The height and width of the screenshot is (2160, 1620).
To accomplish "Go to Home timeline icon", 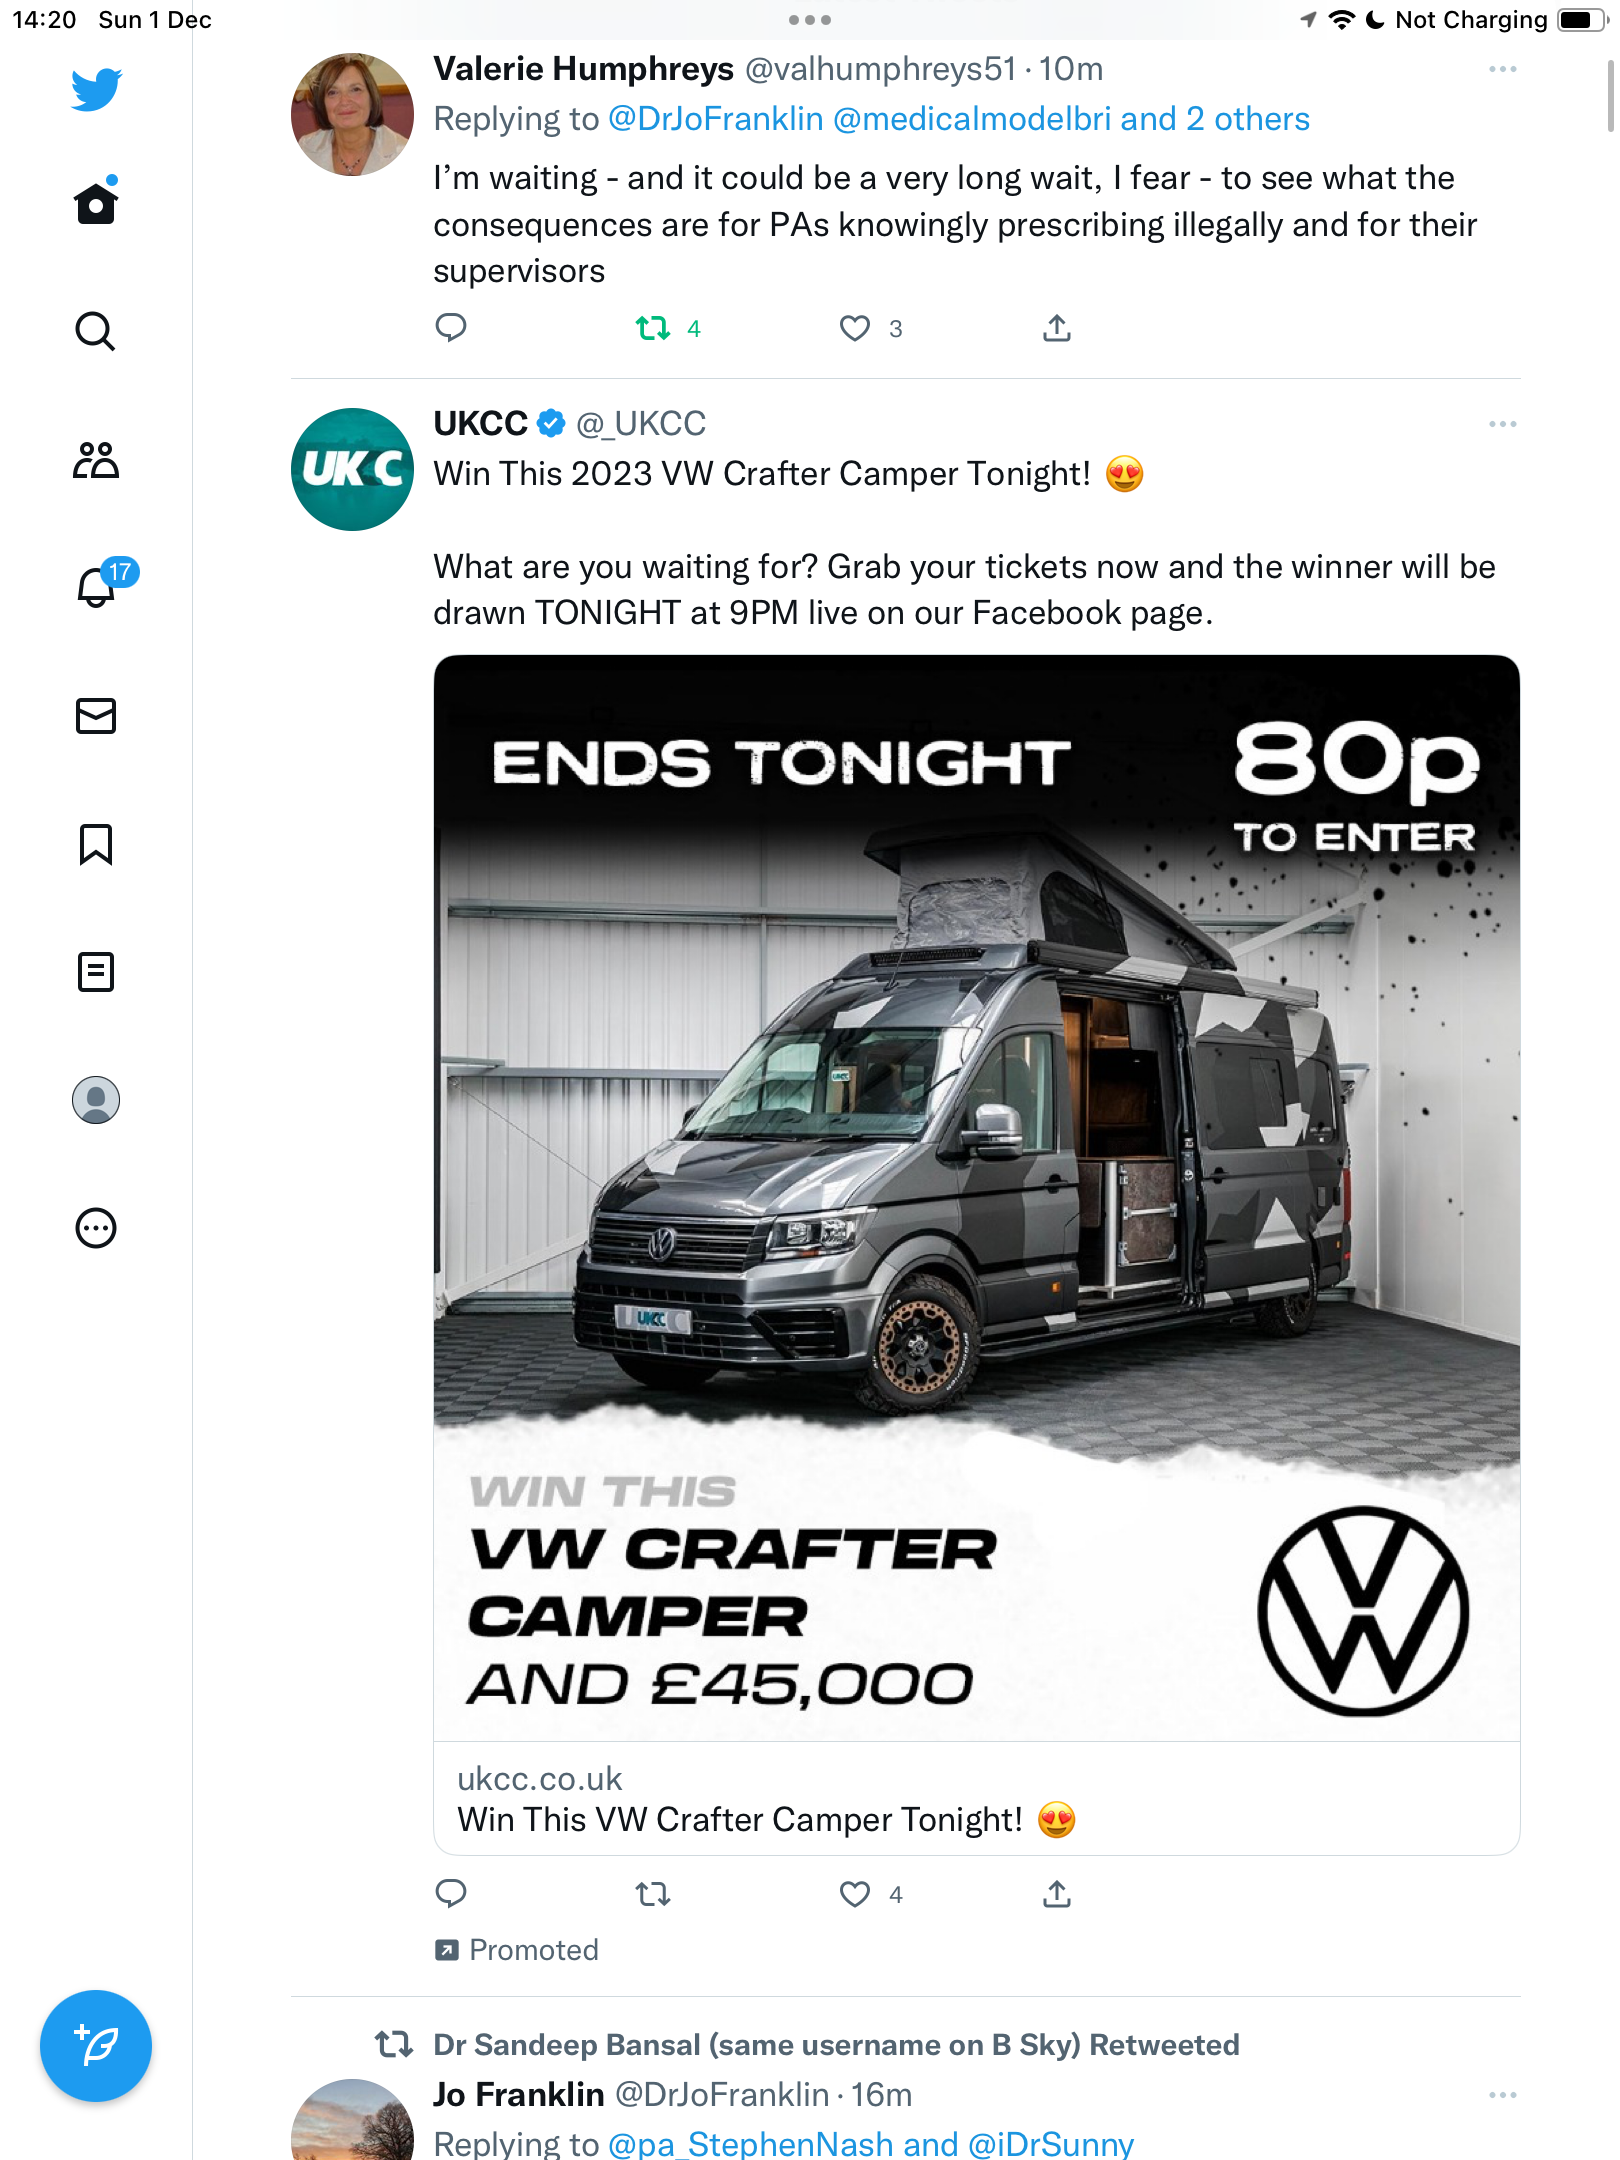I will tap(96, 202).
